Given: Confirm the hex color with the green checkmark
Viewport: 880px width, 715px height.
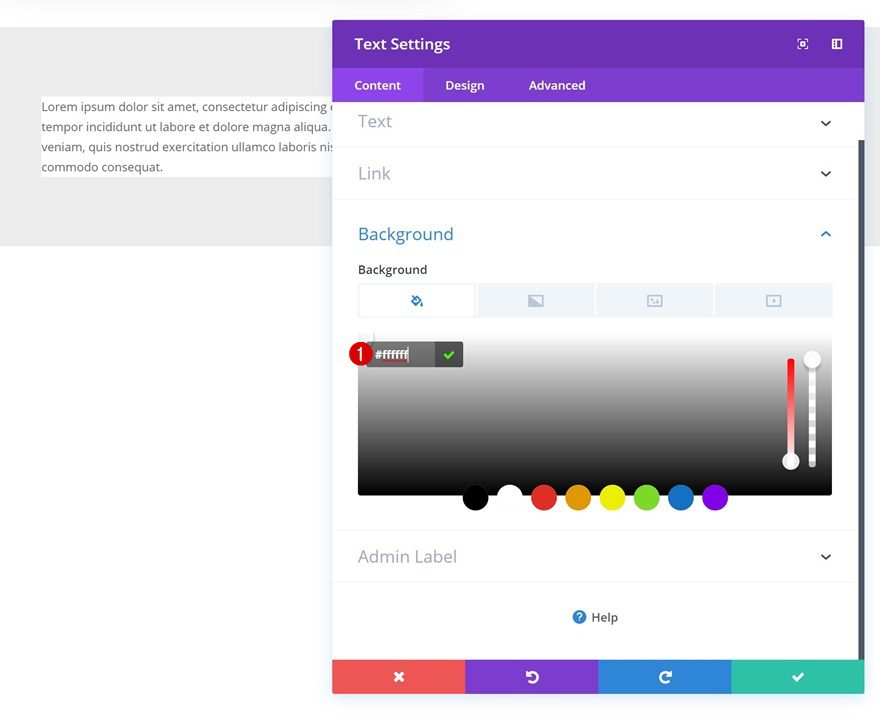Looking at the screenshot, I should click(x=448, y=354).
